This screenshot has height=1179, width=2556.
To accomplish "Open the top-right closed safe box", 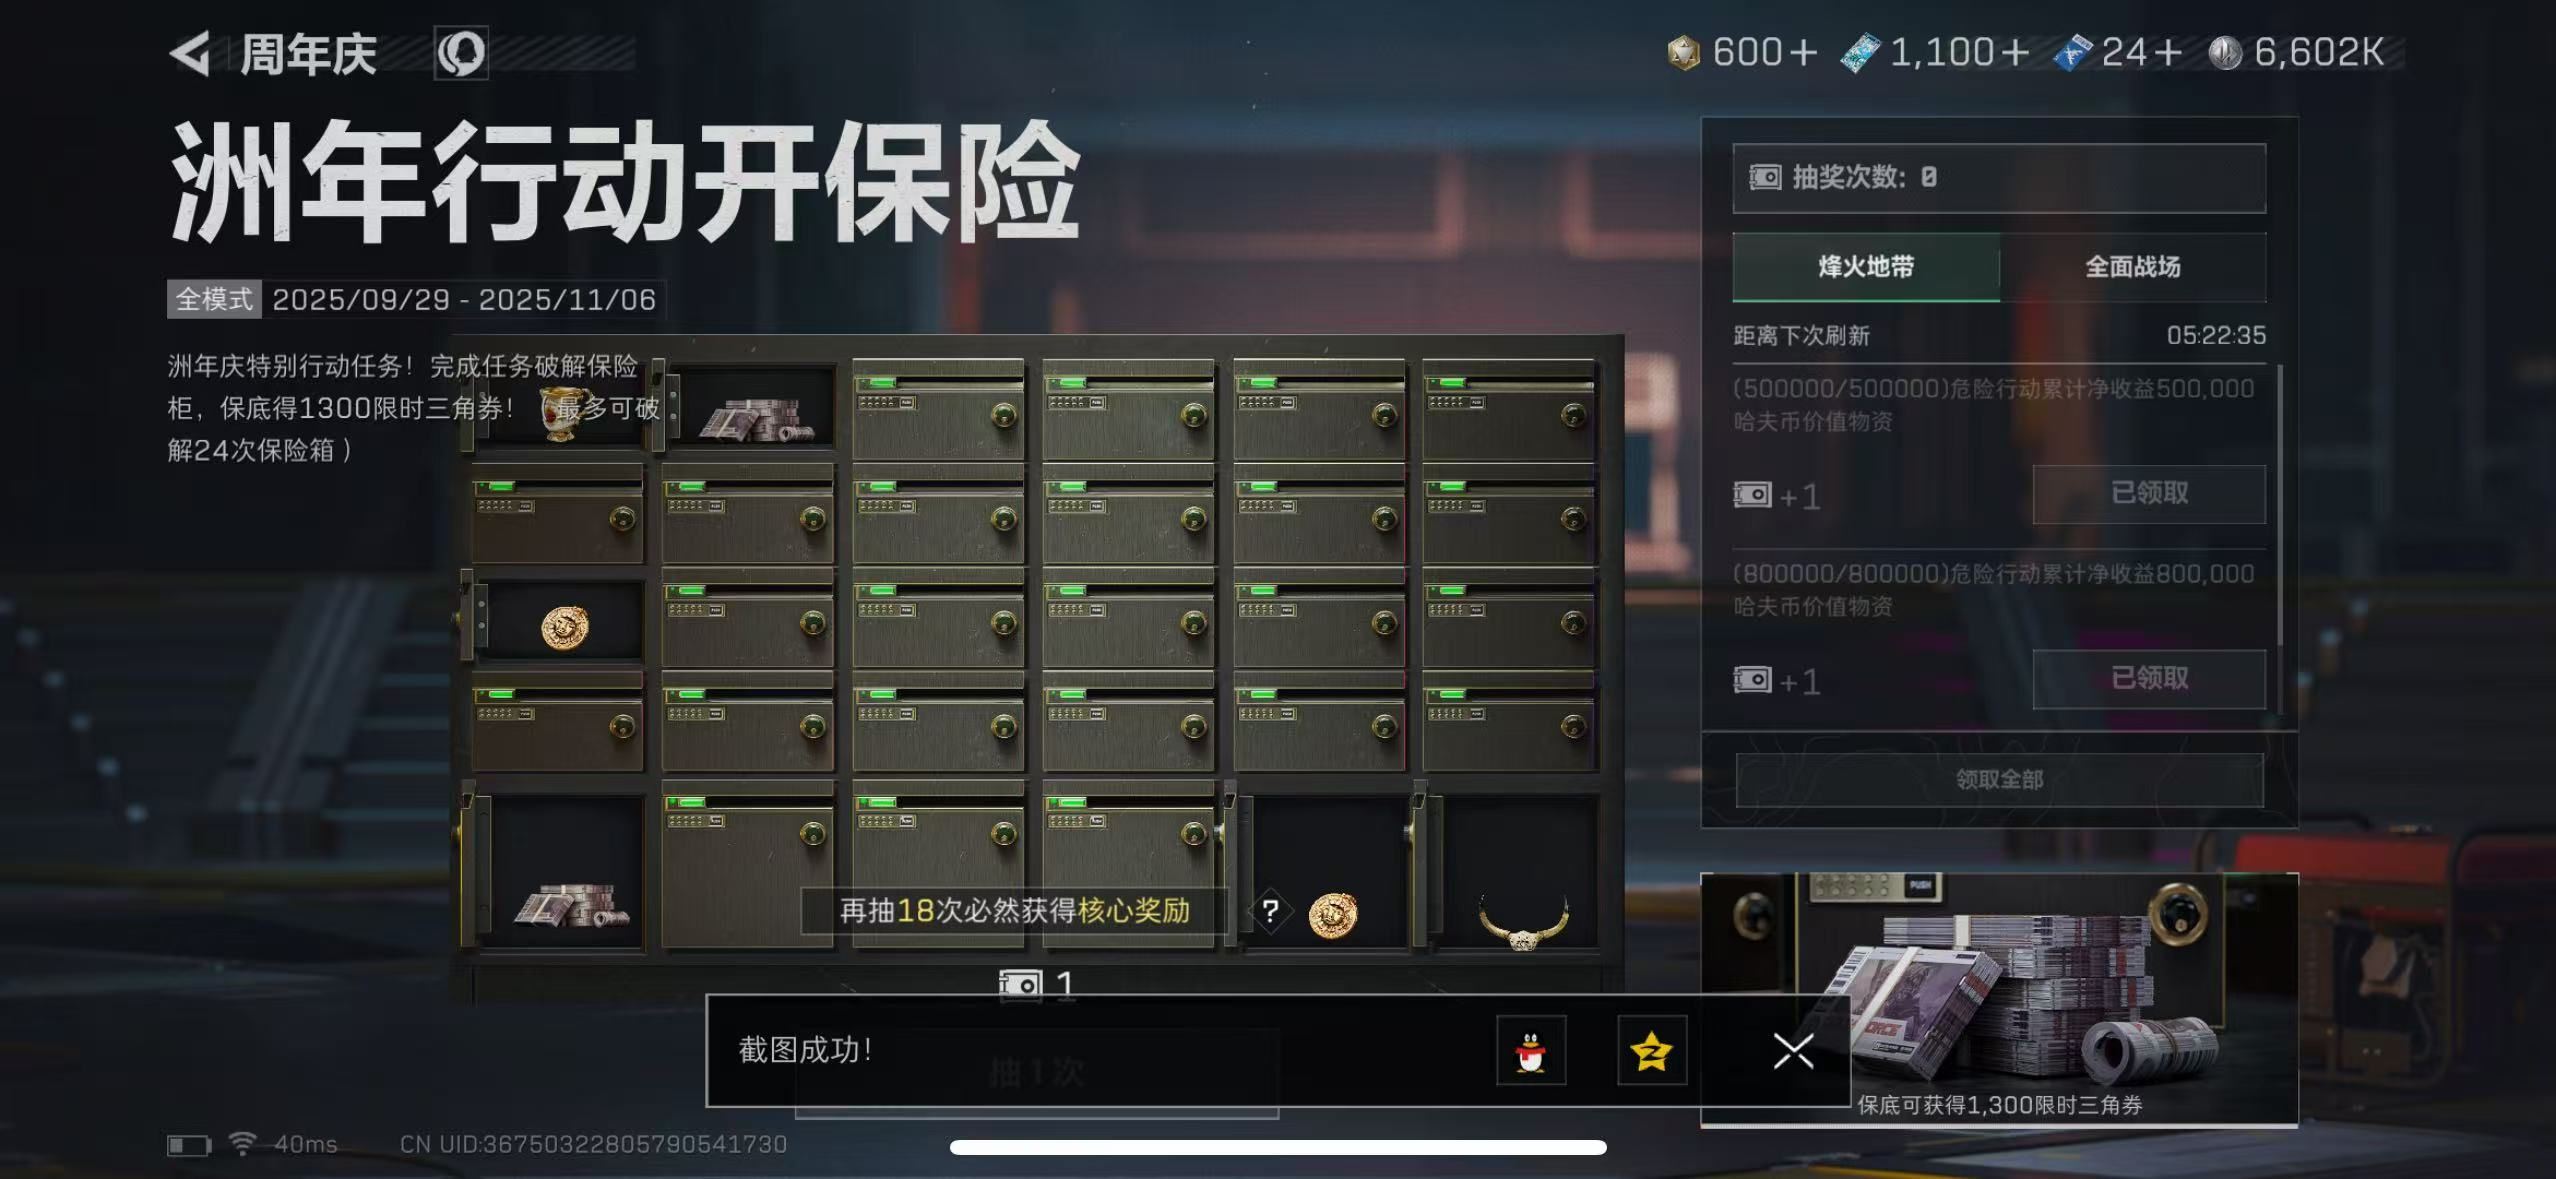I will point(1509,410).
